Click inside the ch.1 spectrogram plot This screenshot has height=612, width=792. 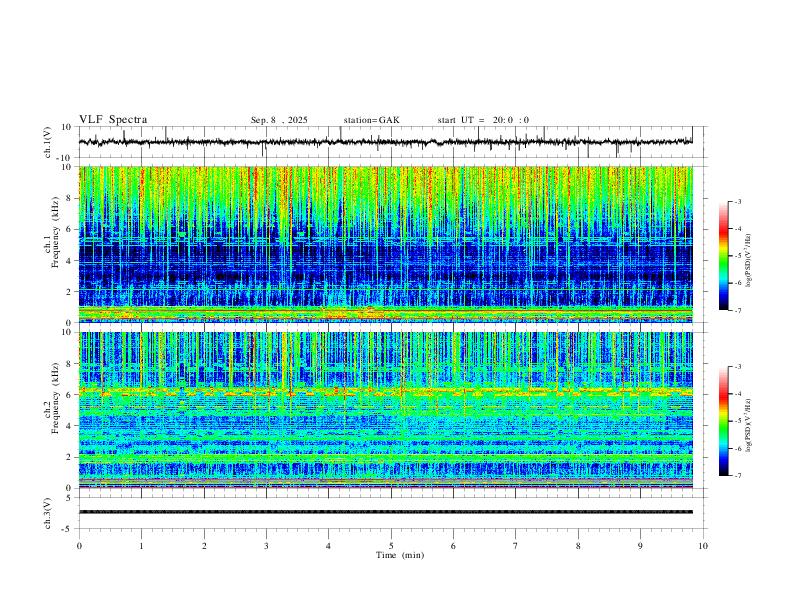pos(386,244)
